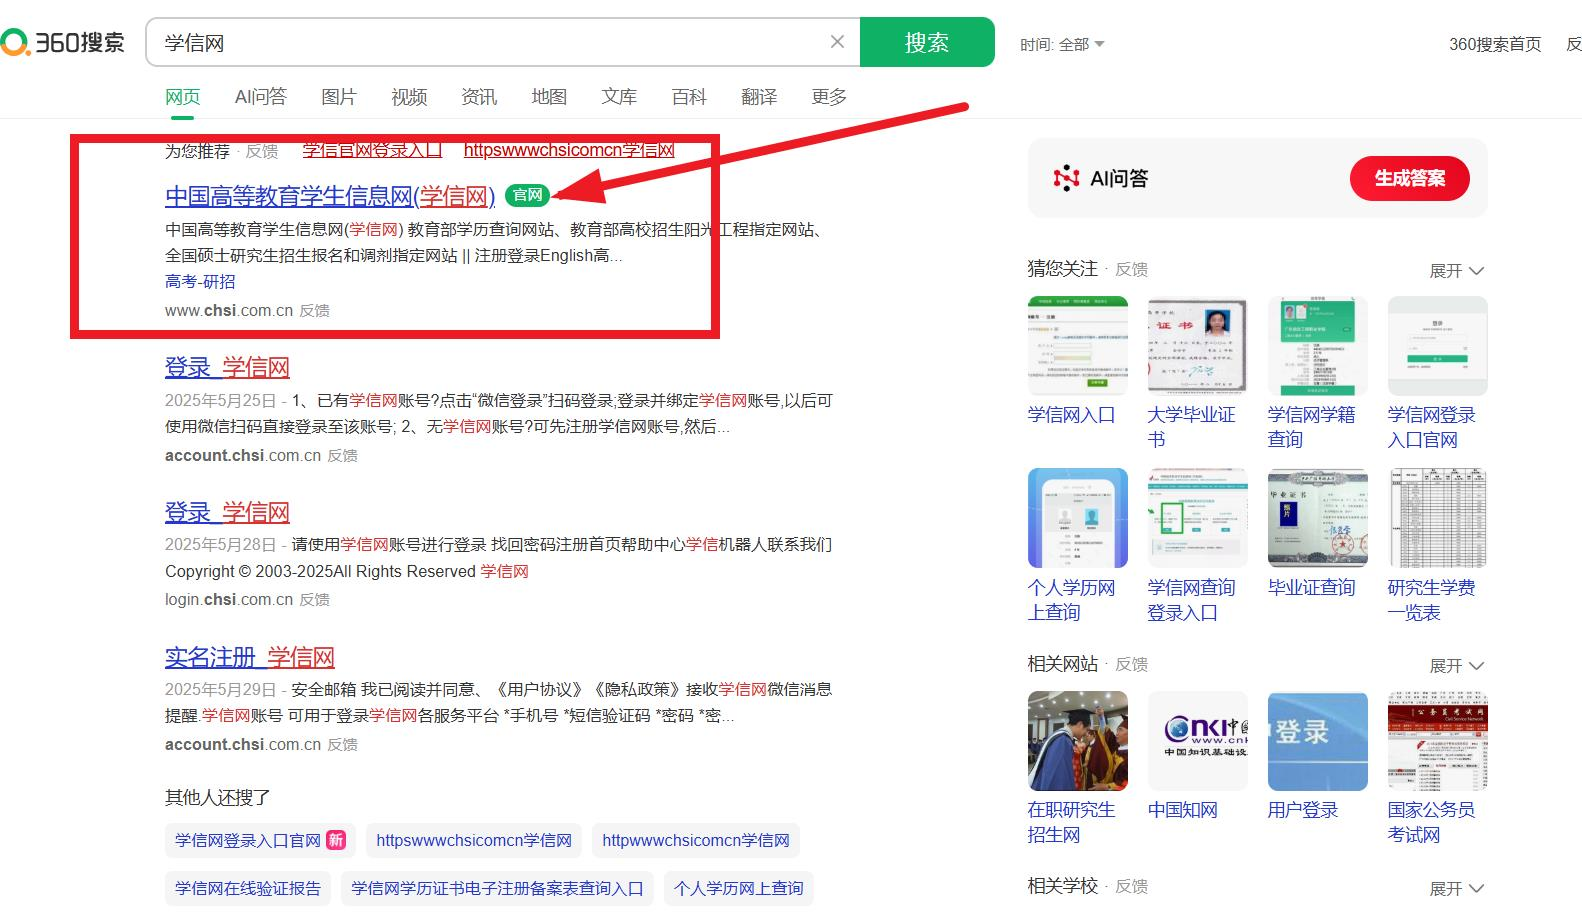Screen dimensions: 1582x912
Task: Open the 在职研究生招生网 thumbnail
Action: (x=1078, y=741)
